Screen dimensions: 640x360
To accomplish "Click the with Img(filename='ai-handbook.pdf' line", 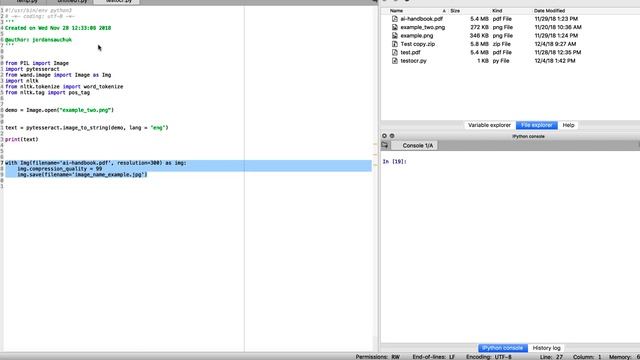I will tap(96, 163).
